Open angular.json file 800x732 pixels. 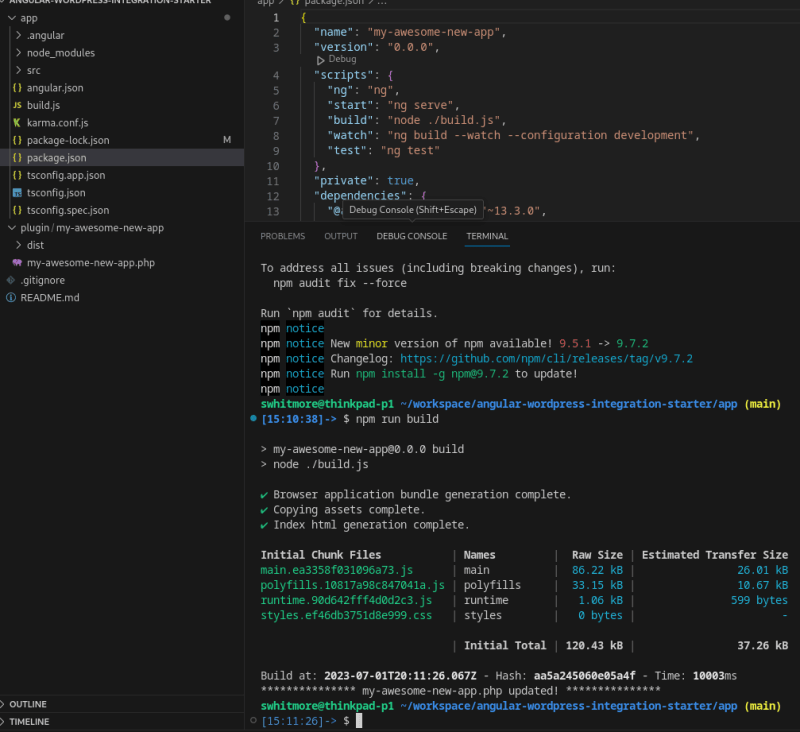coord(55,88)
